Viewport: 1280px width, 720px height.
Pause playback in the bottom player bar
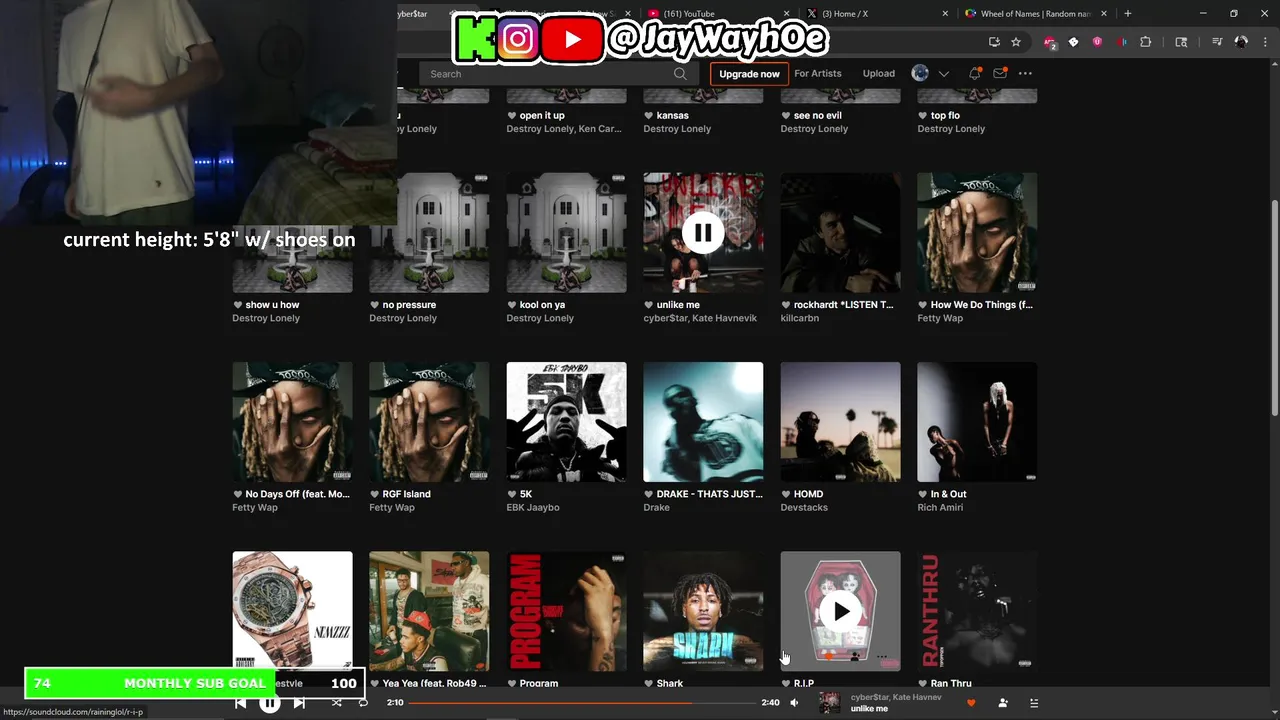pyautogui.click(x=270, y=703)
